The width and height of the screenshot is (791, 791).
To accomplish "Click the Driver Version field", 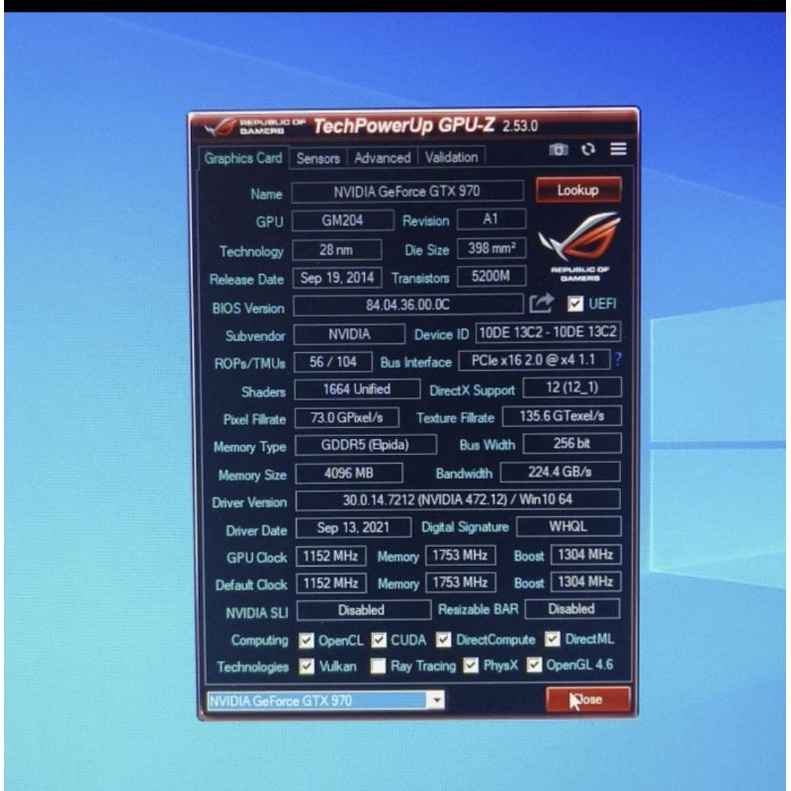I will (x=458, y=500).
